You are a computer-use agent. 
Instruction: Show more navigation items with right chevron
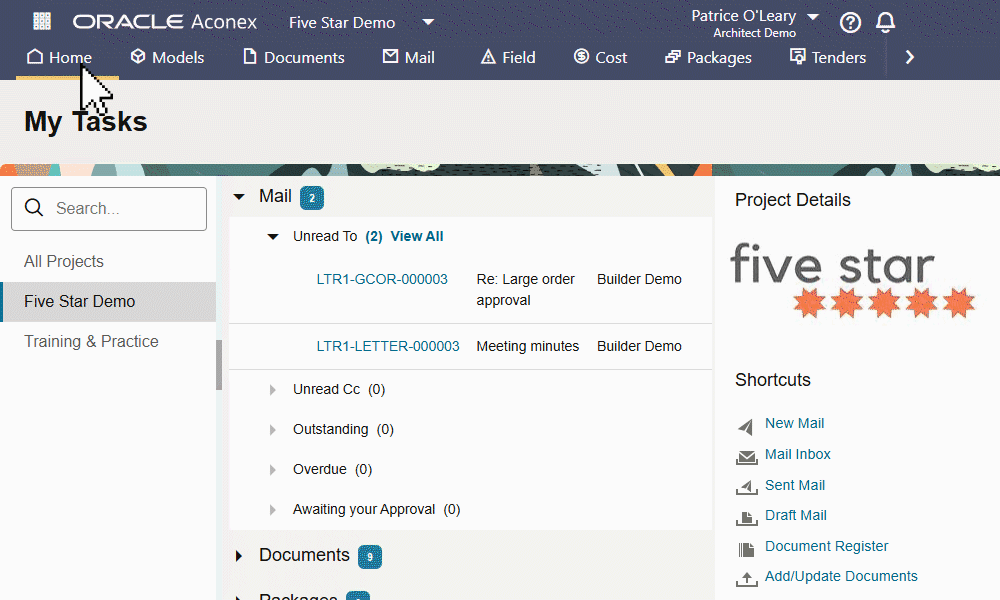910,57
